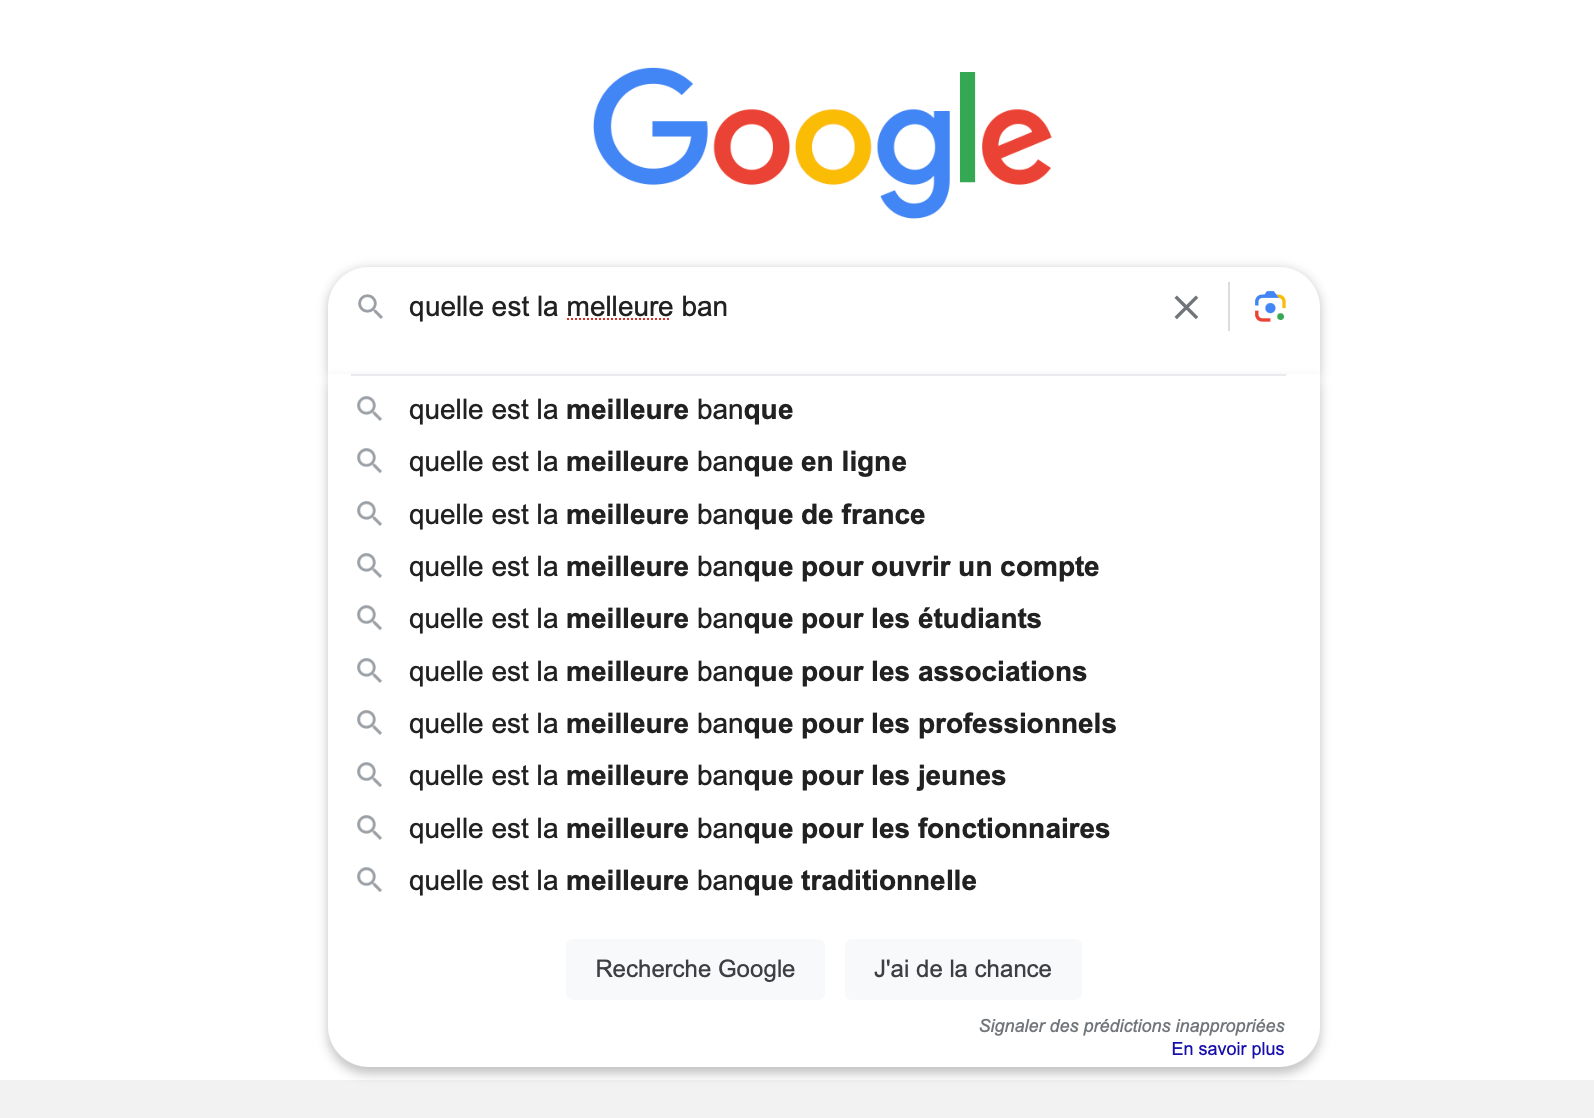Open the 'En savoir plus' link
Image resolution: width=1594 pixels, height=1118 pixels.
1228,1049
